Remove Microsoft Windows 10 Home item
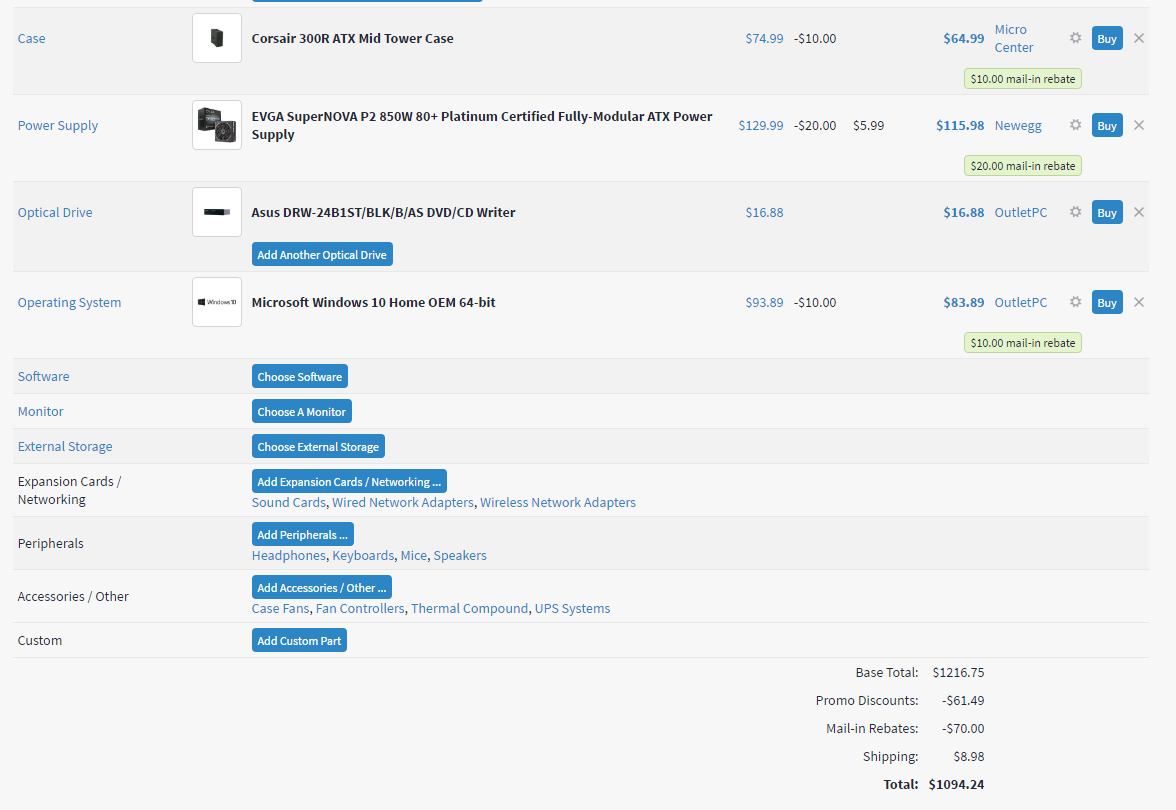1176x810 pixels. point(1138,302)
